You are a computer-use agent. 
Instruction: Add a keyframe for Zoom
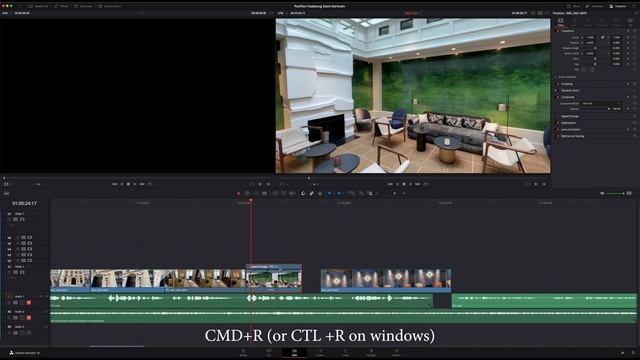tap(629, 37)
